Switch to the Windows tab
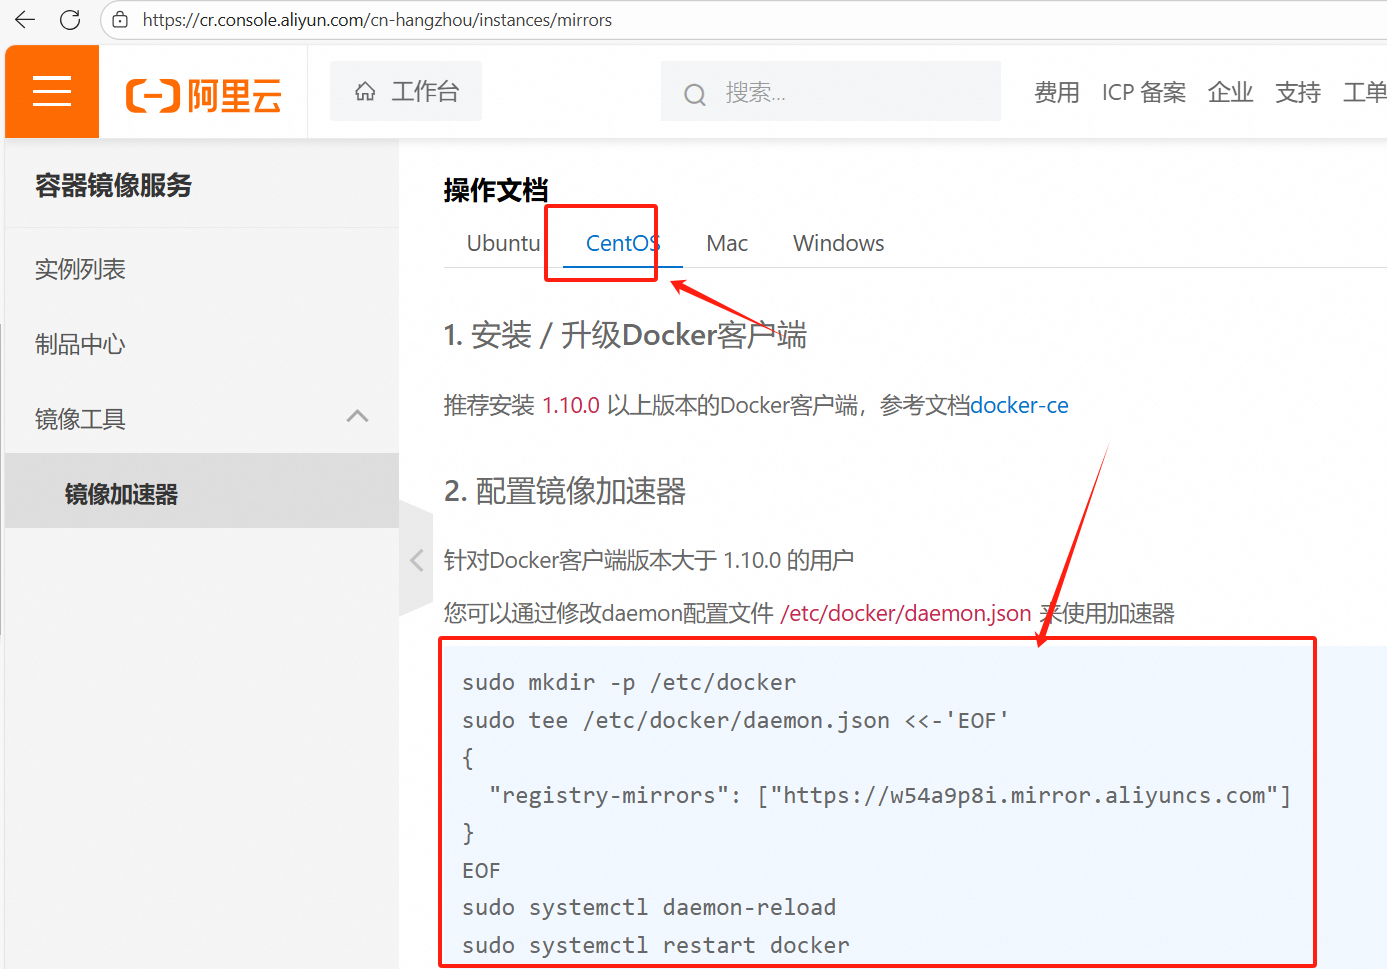 click(x=838, y=243)
